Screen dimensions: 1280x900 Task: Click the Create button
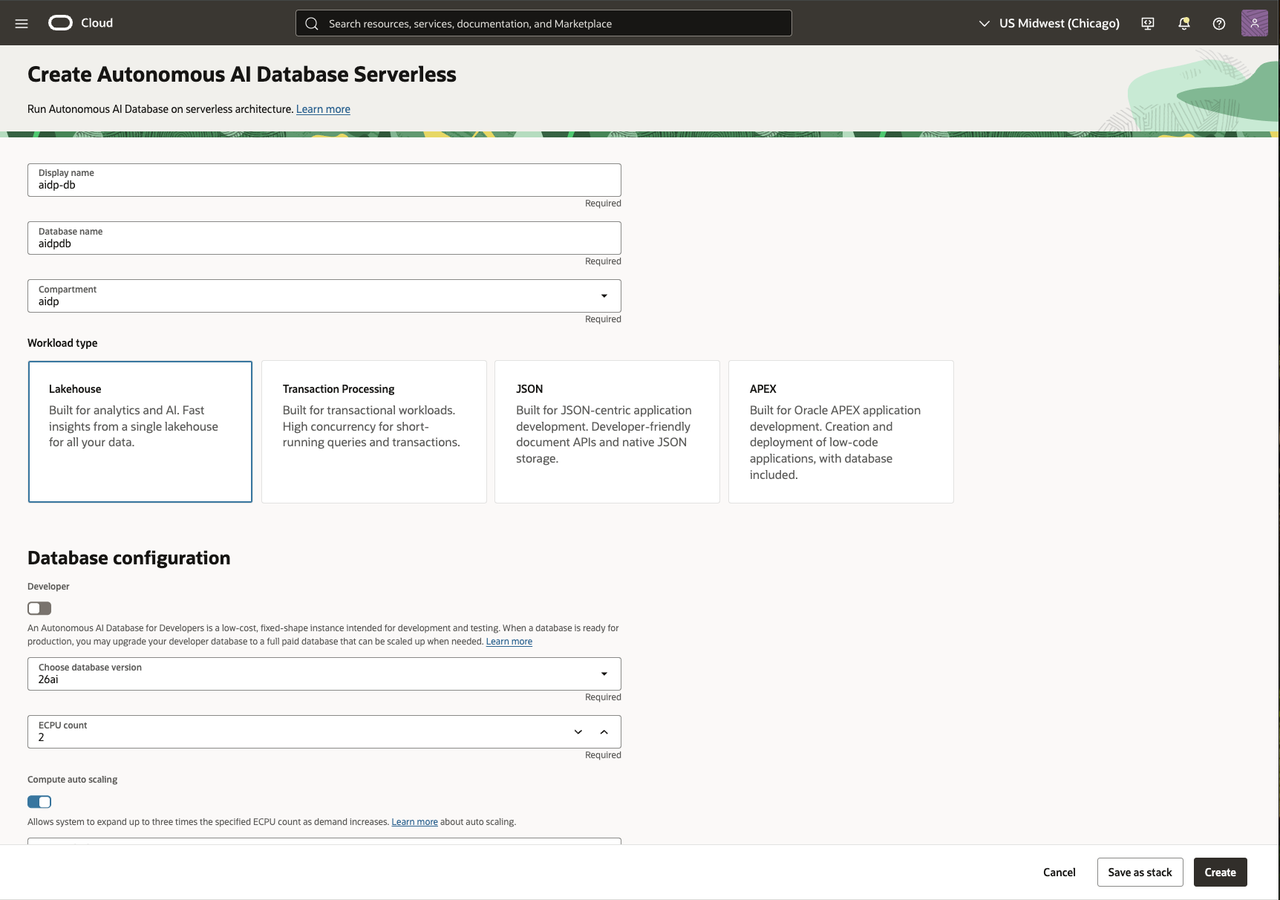click(x=1220, y=872)
